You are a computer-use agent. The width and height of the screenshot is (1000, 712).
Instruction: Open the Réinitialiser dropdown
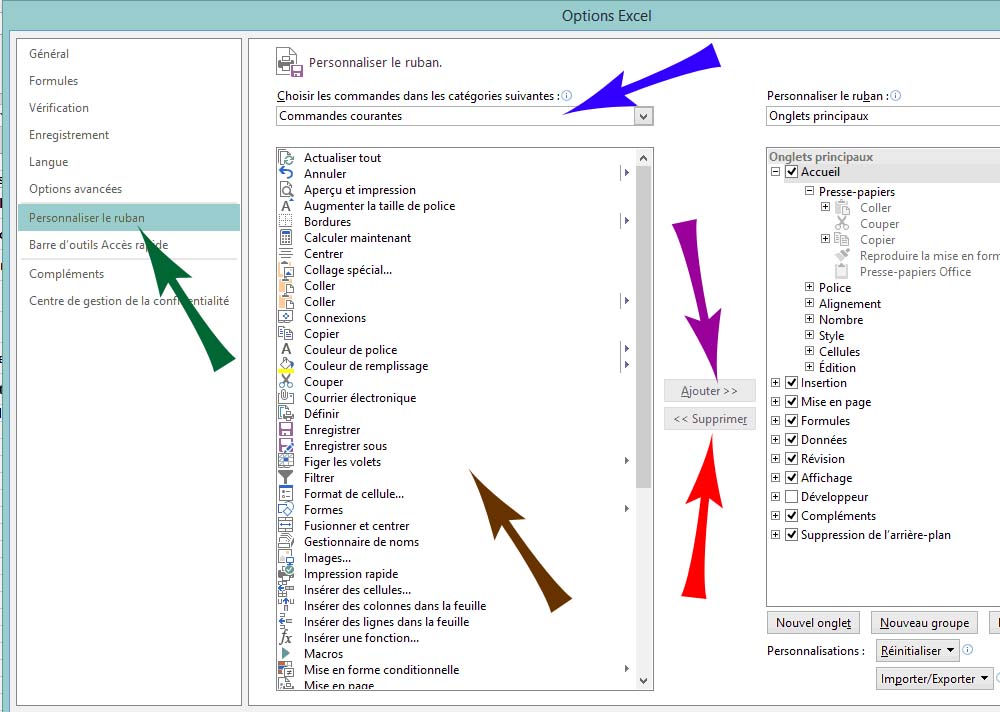coord(917,651)
